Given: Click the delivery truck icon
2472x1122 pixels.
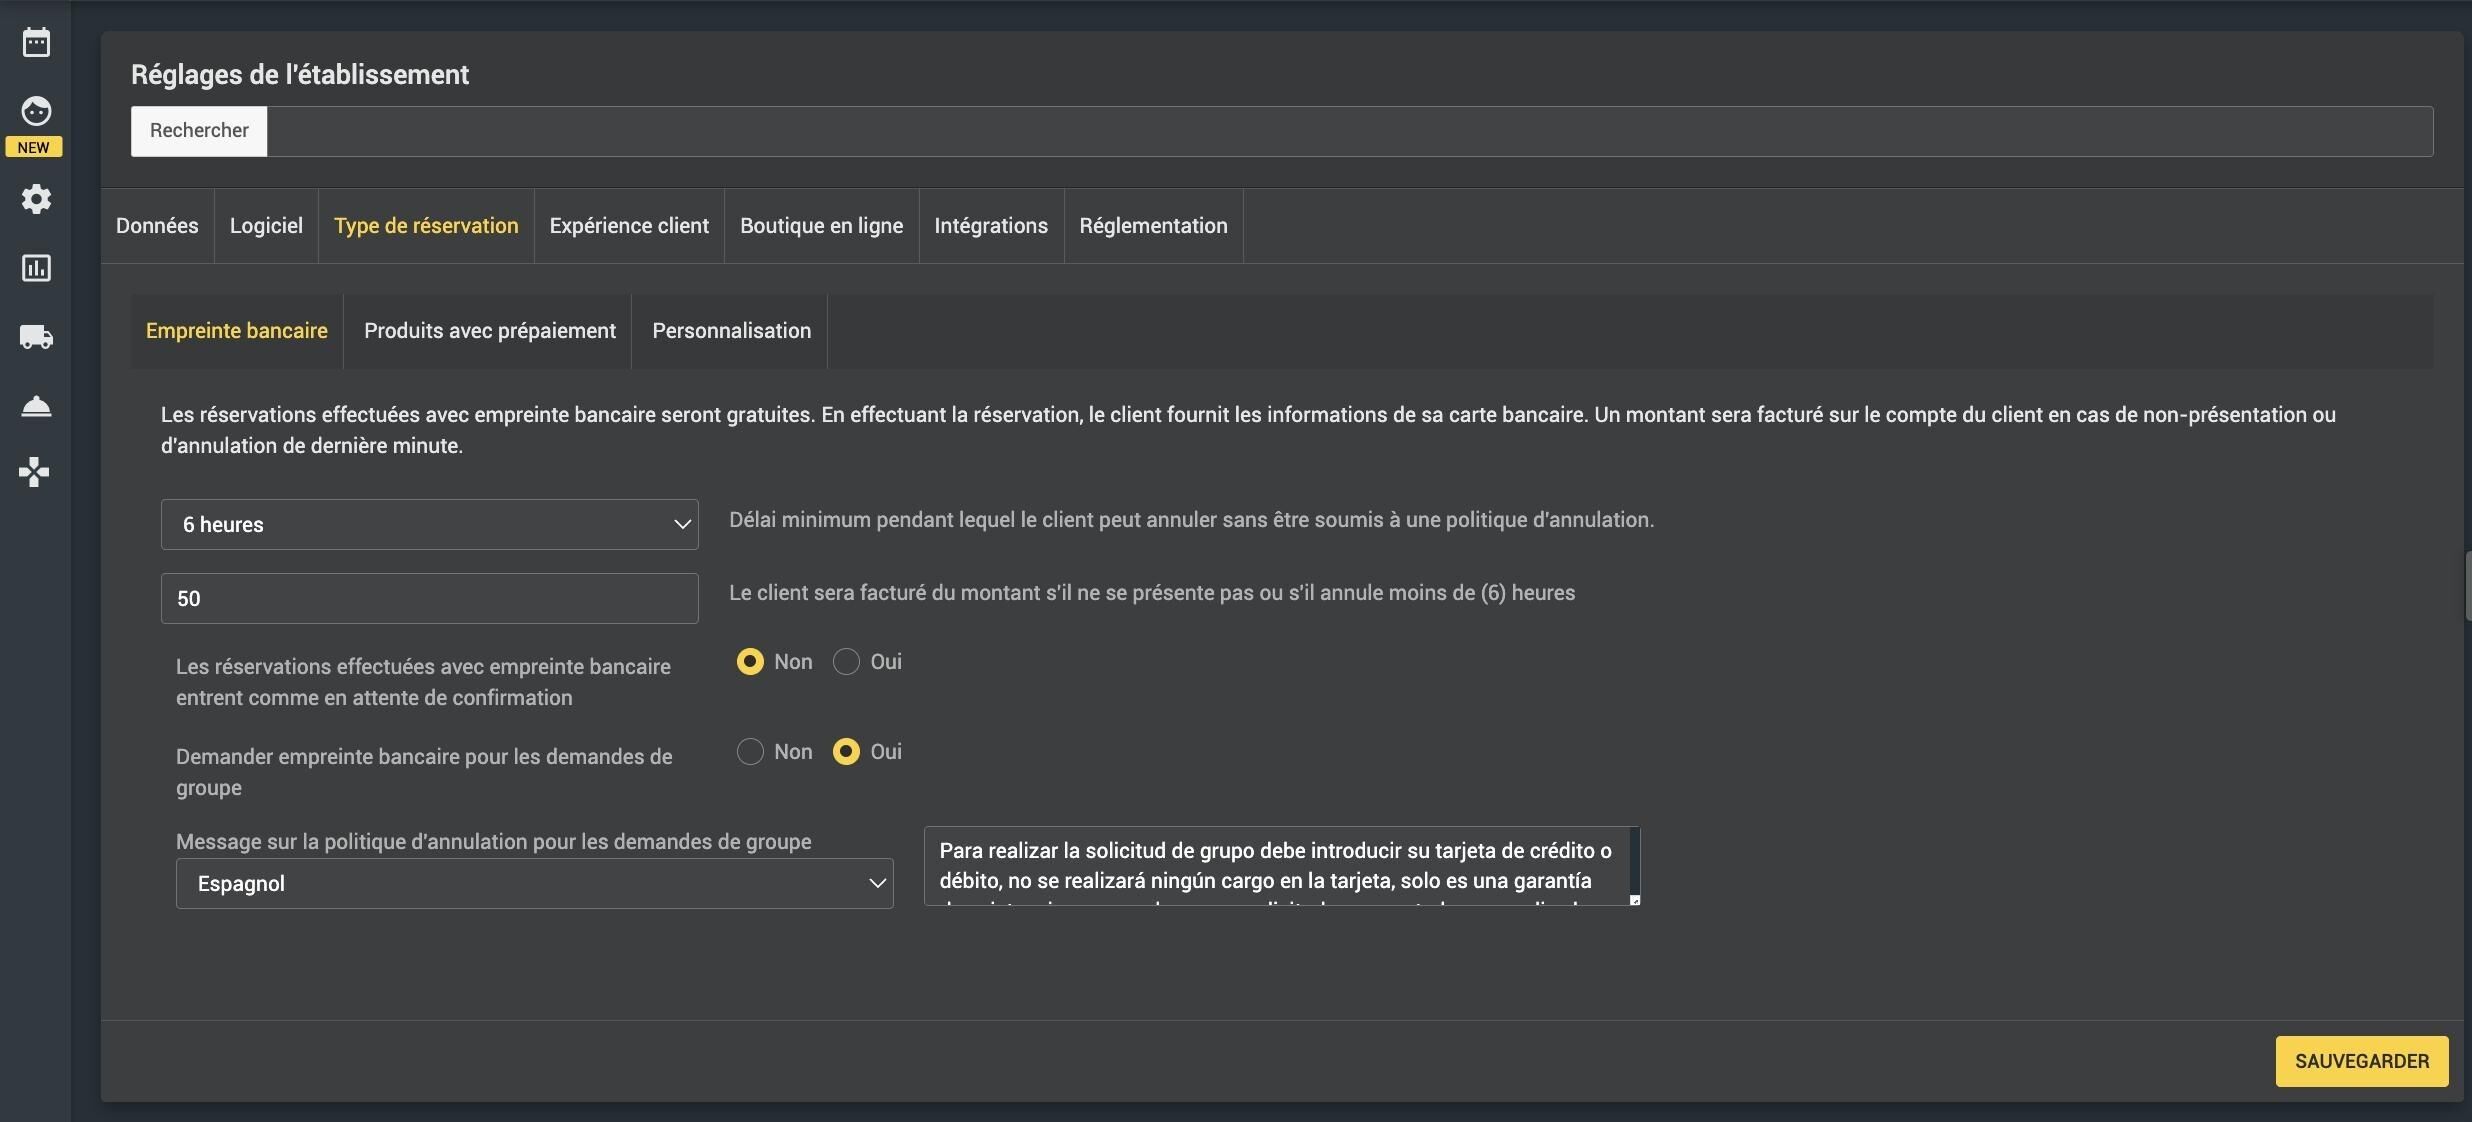Looking at the screenshot, I should tap(36, 337).
